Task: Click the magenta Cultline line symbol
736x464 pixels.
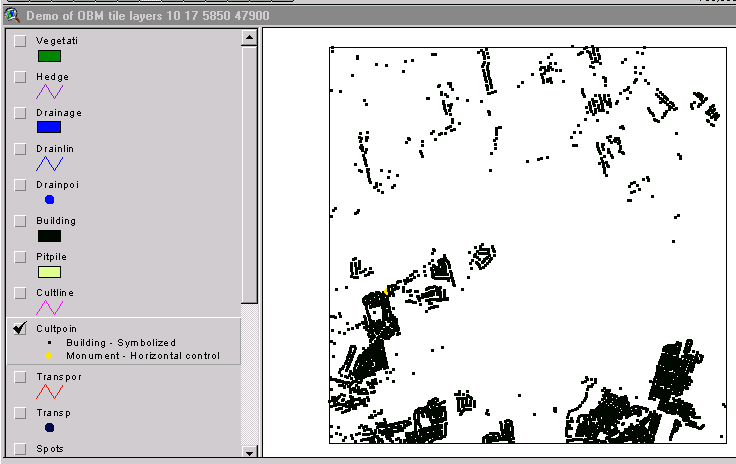Action: (x=49, y=308)
